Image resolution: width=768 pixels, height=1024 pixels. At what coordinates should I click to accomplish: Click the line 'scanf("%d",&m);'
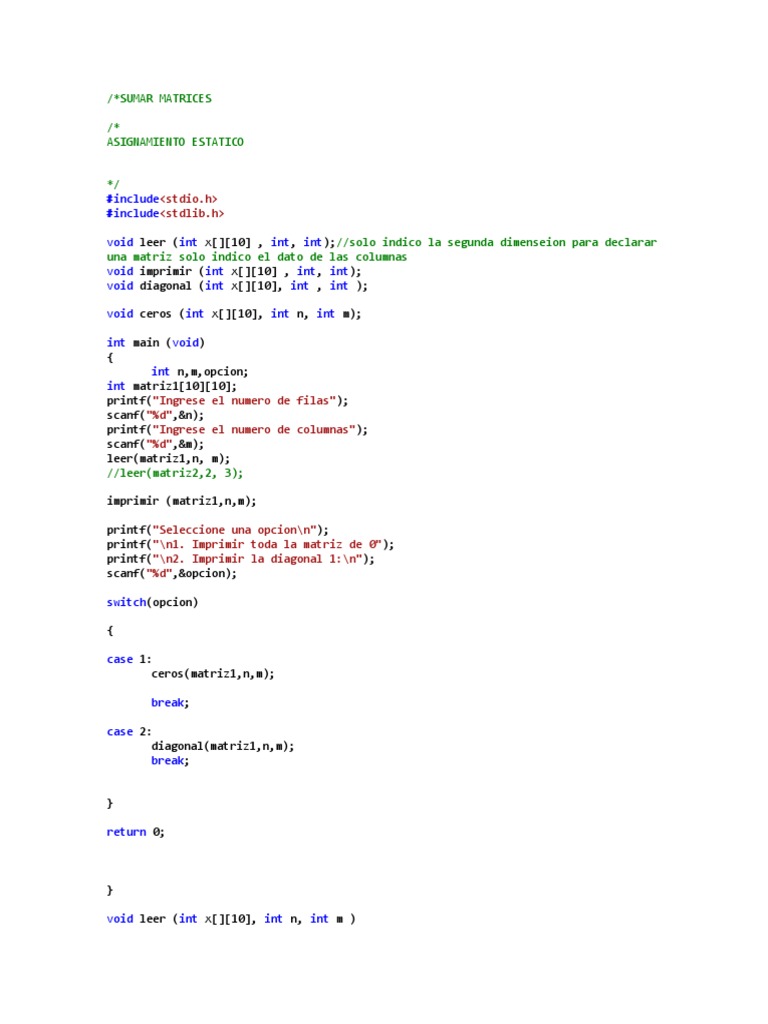155,443
